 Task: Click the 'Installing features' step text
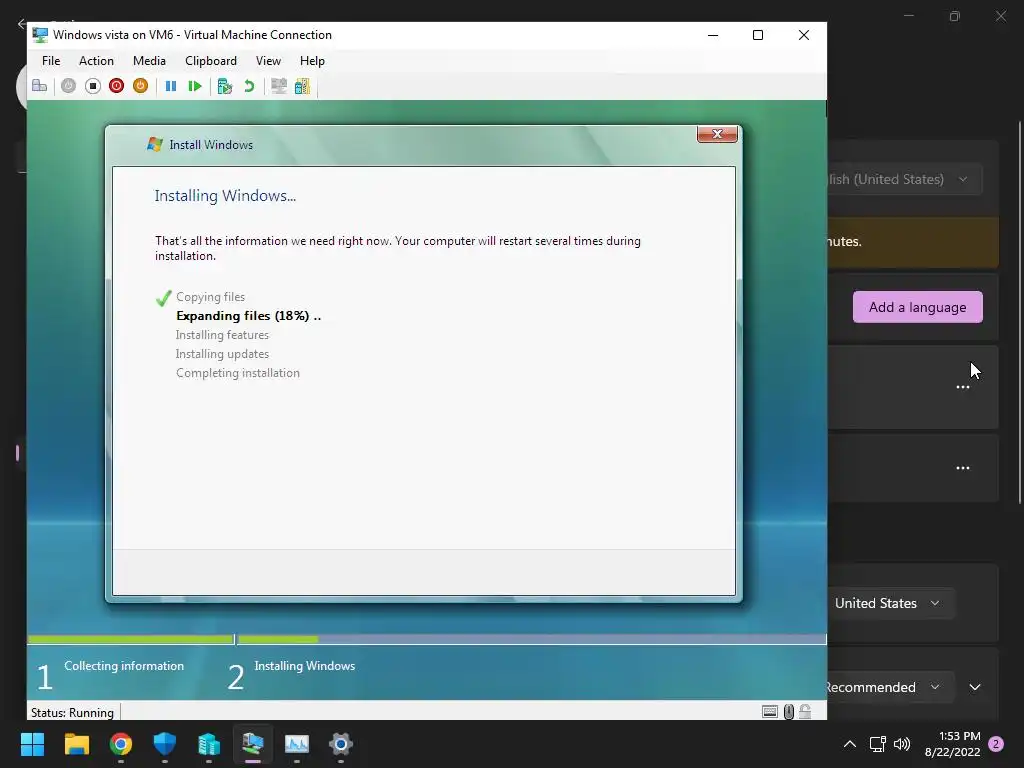(x=222, y=335)
